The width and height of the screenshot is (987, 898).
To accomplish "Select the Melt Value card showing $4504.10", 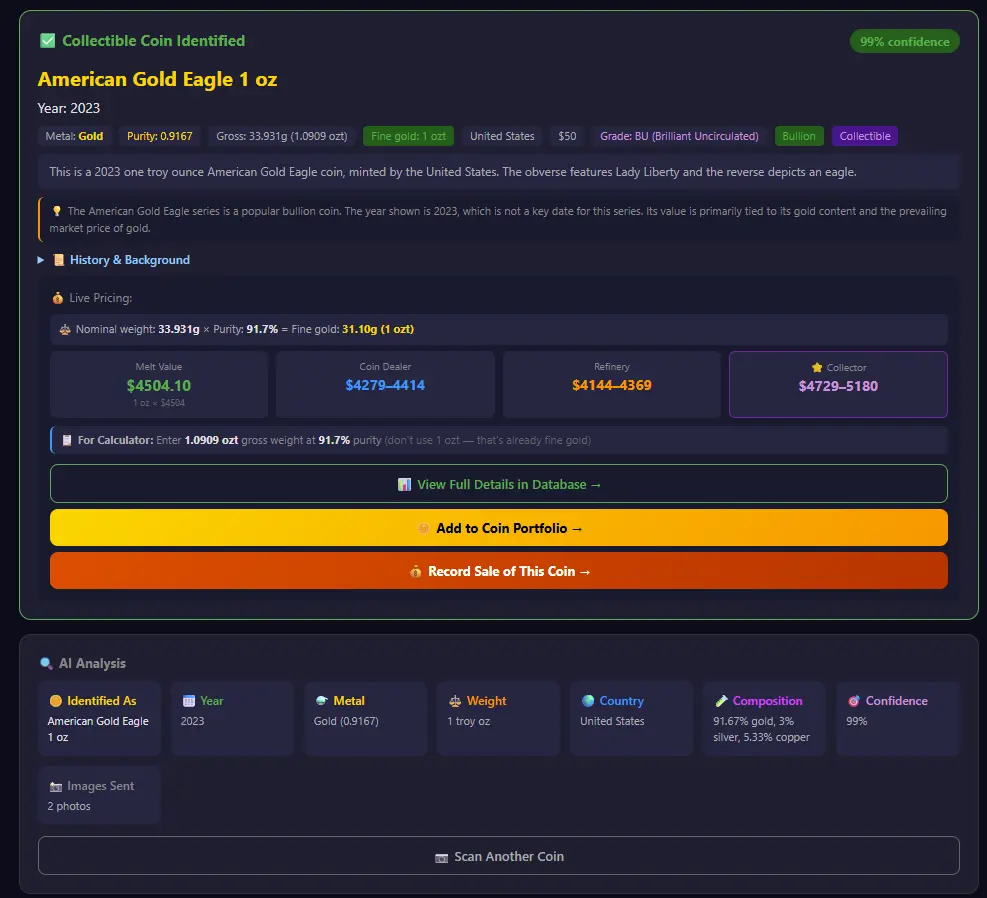I will tap(159, 384).
